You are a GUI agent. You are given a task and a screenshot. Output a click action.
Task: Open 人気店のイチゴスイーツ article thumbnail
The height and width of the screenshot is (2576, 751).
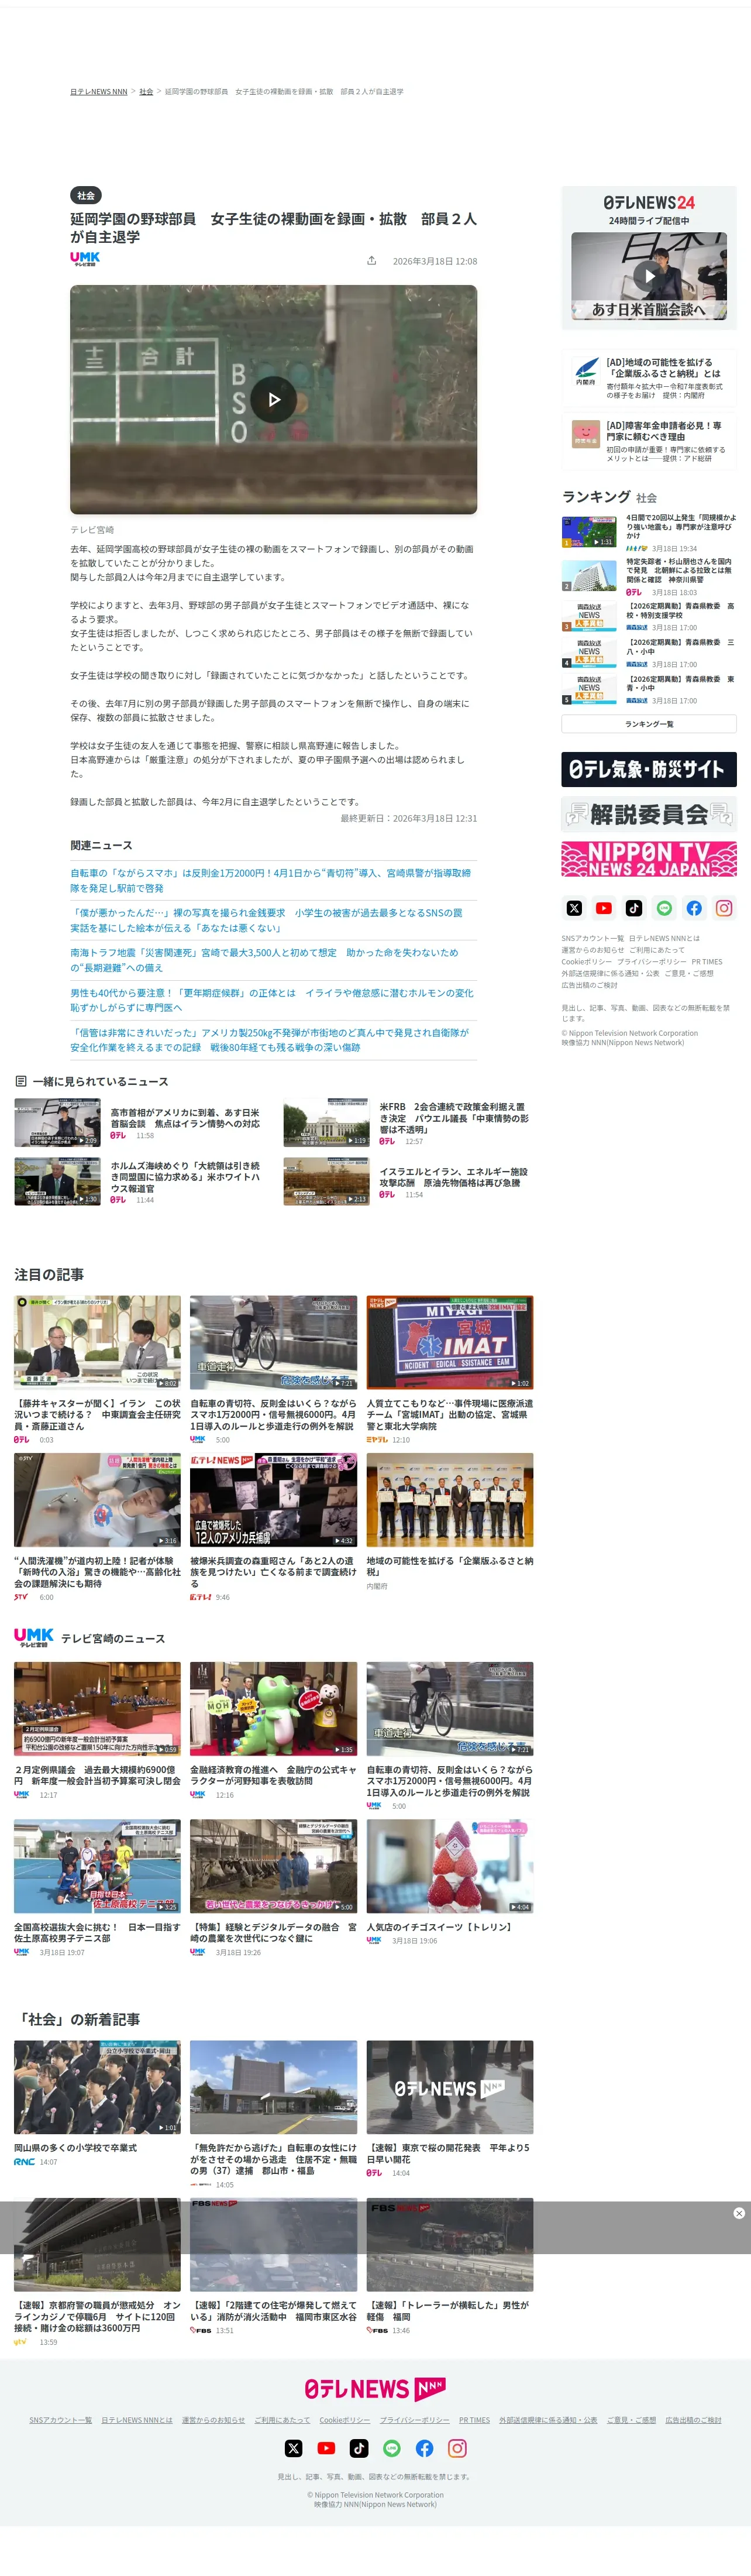coord(450,1865)
